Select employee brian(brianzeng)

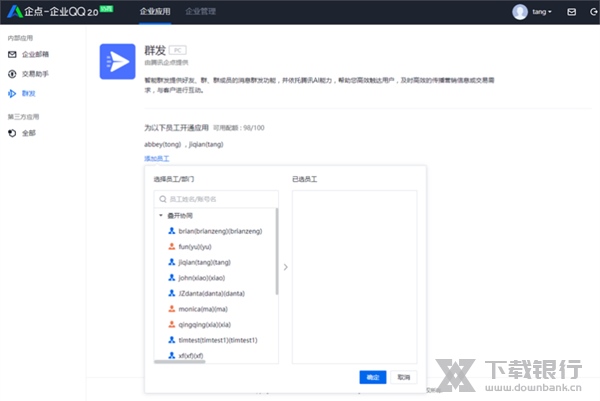[x=220, y=231]
